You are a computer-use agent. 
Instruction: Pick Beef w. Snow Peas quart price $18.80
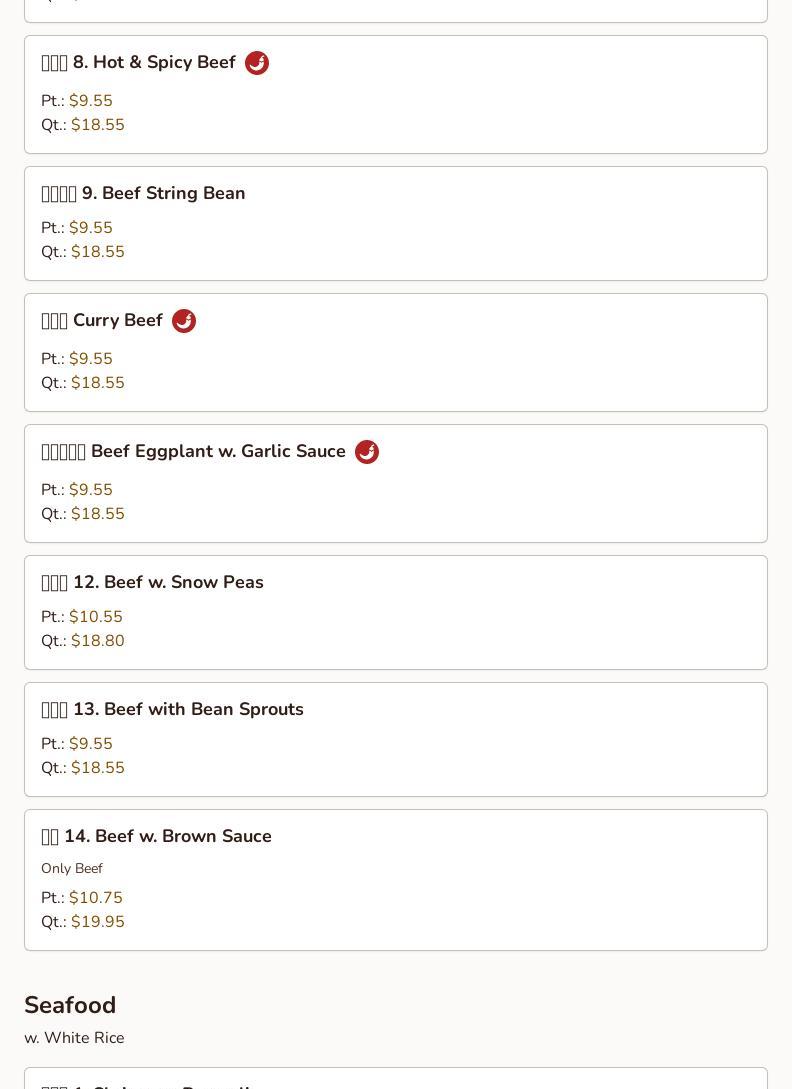tap(98, 641)
